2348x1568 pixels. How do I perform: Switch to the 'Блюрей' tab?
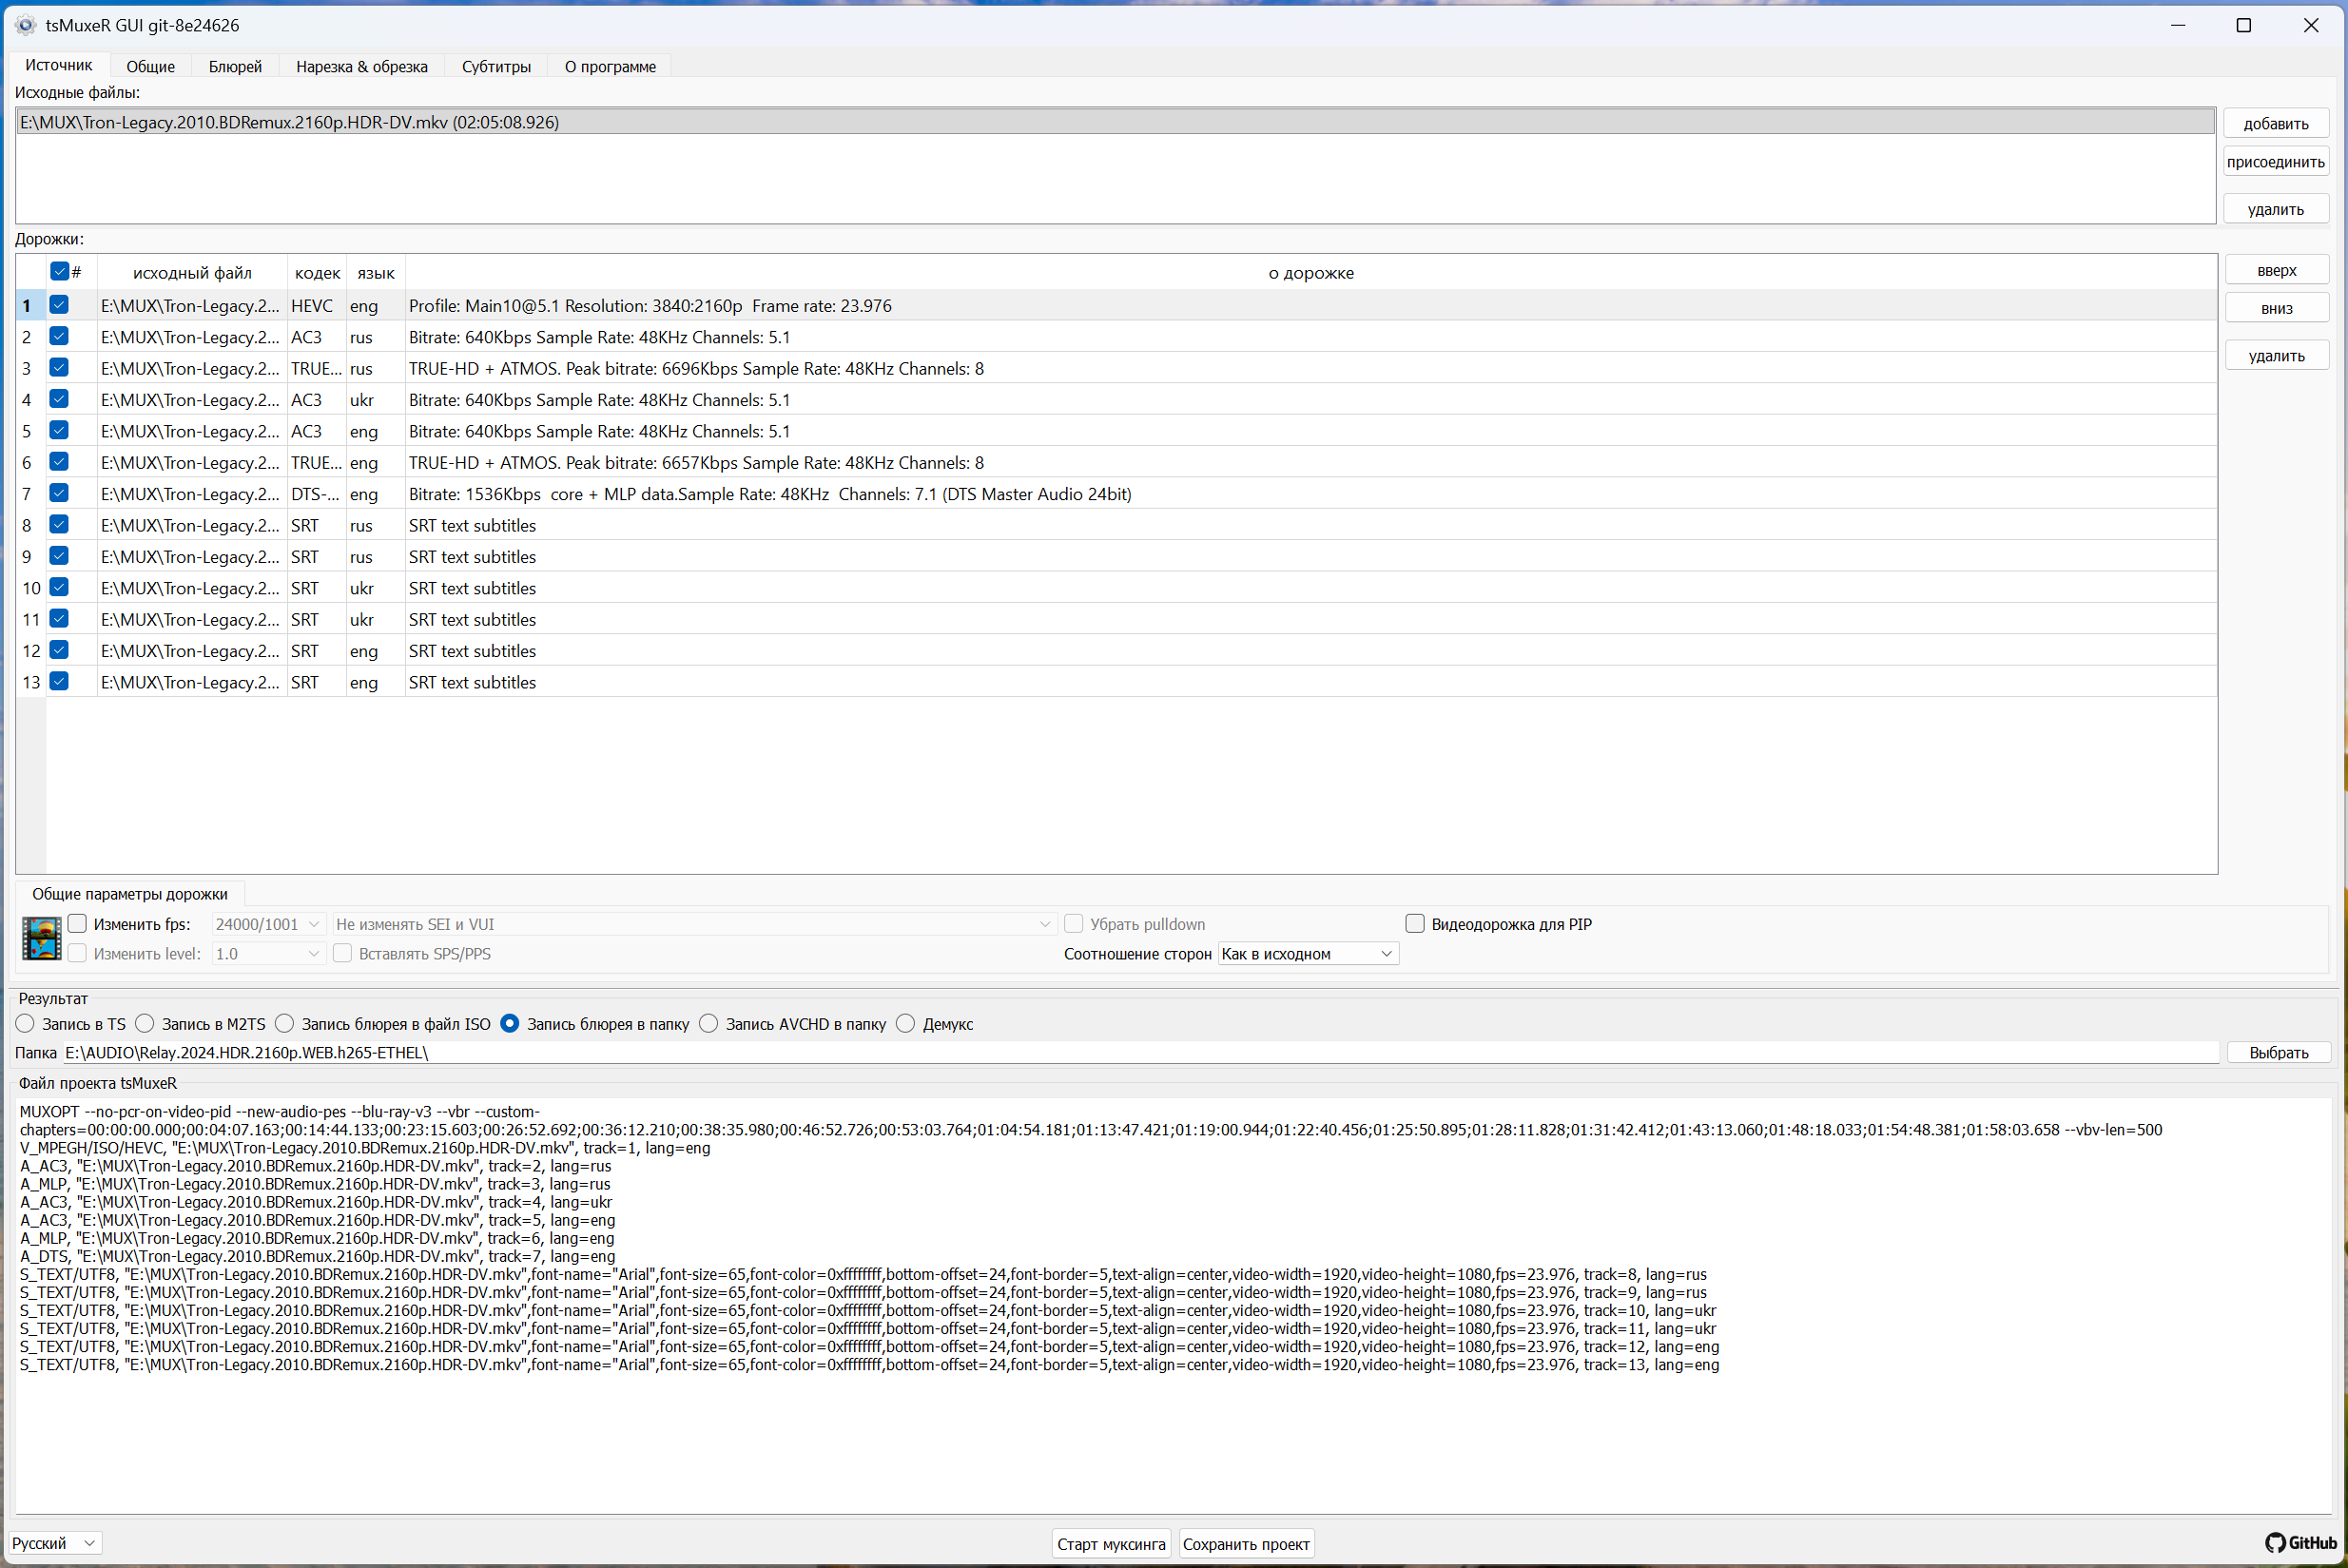[x=235, y=67]
